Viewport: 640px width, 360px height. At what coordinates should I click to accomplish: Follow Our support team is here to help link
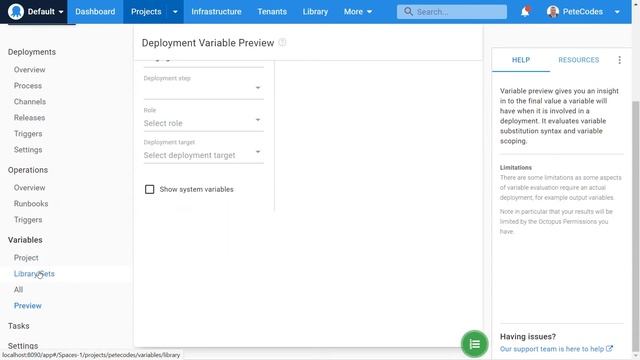pos(552,349)
